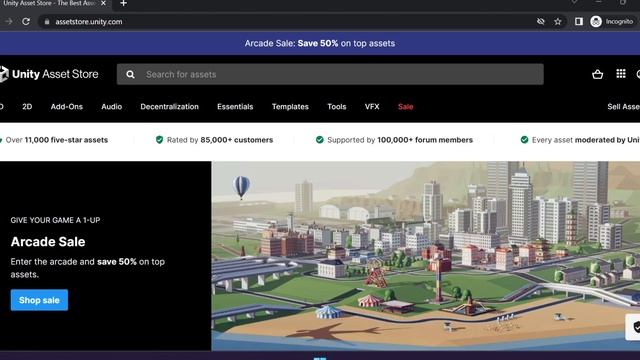Image resolution: width=640 pixels, height=360 pixels.
Task: Click the forward navigation arrow
Action: click(8, 22)
